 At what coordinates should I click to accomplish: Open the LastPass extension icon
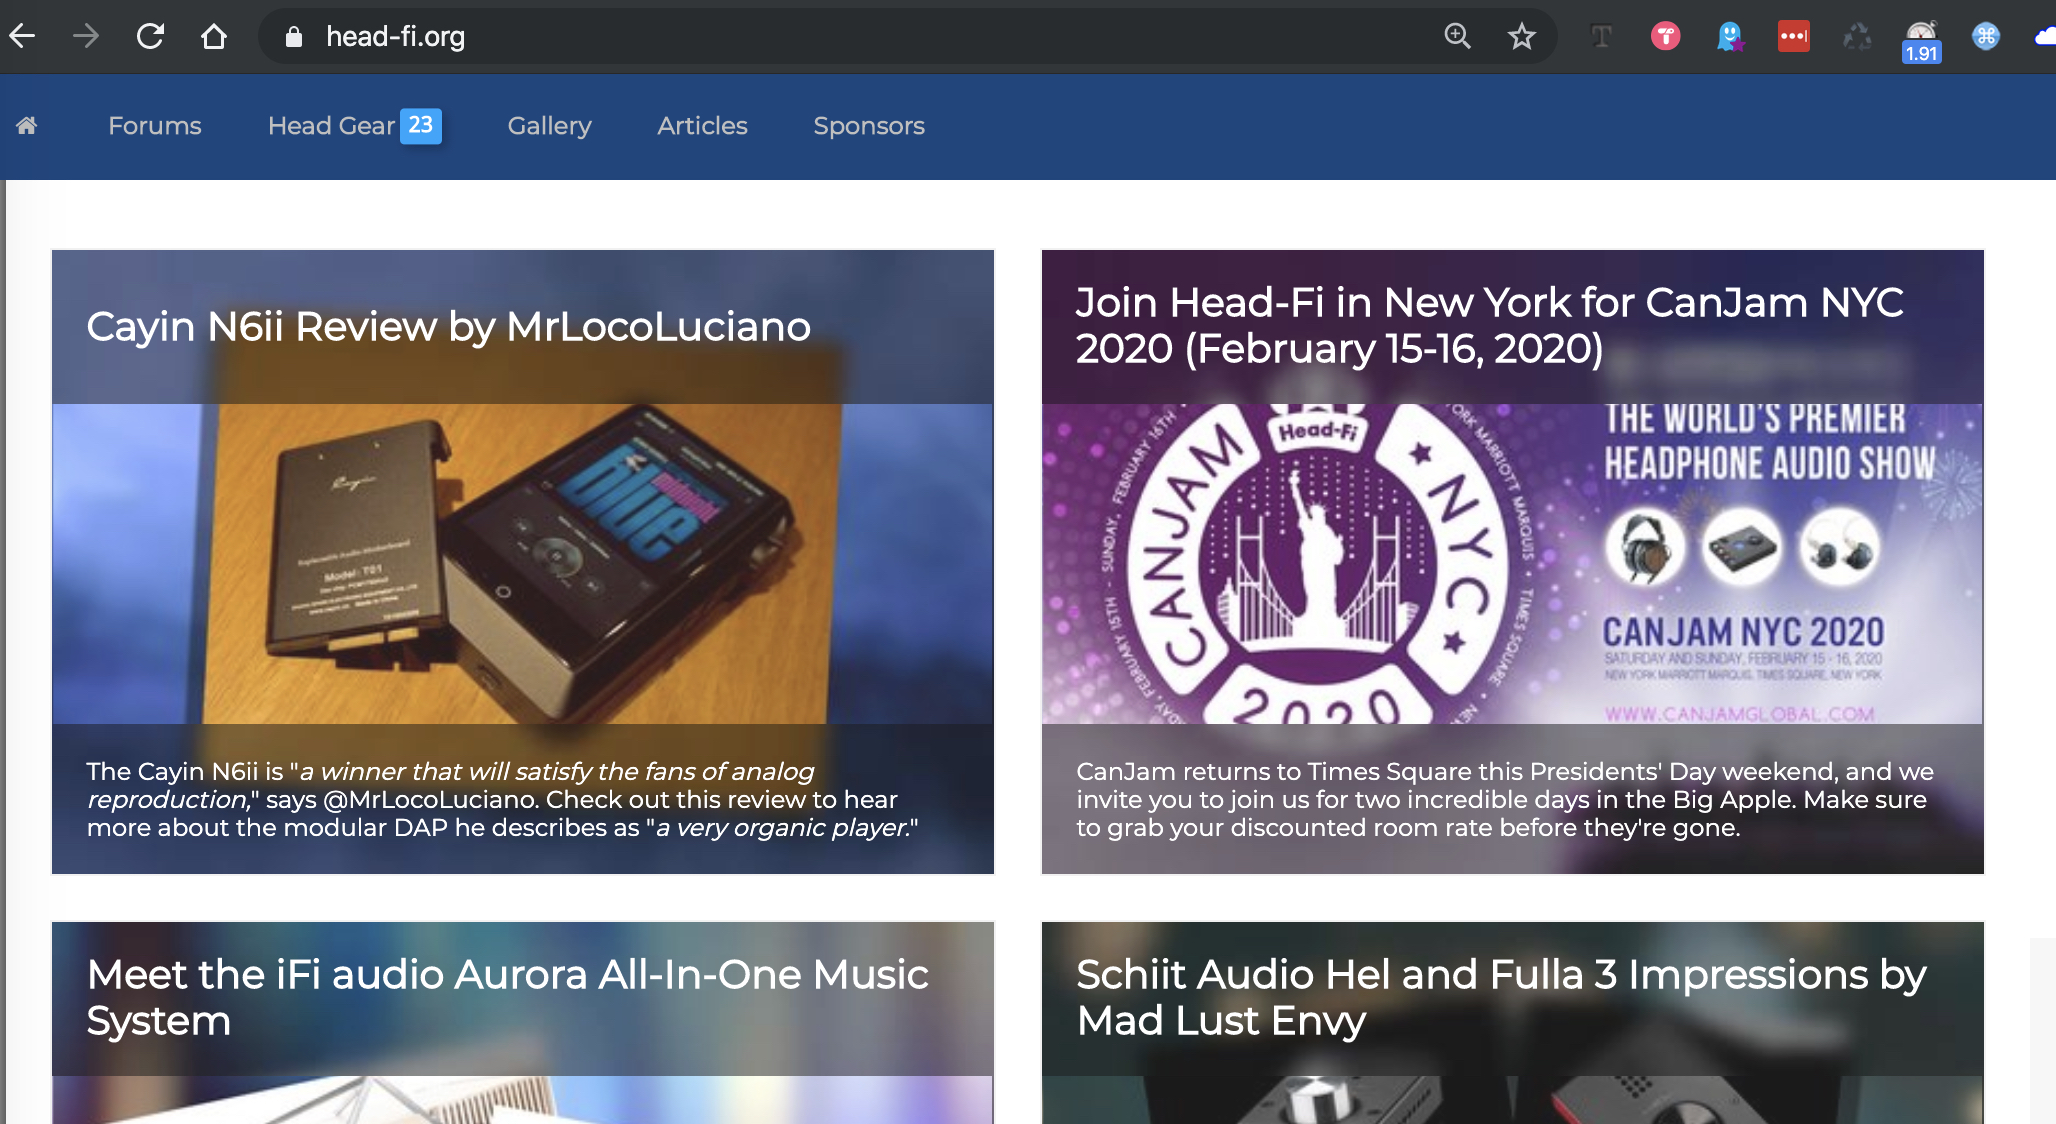(1793, 37)
